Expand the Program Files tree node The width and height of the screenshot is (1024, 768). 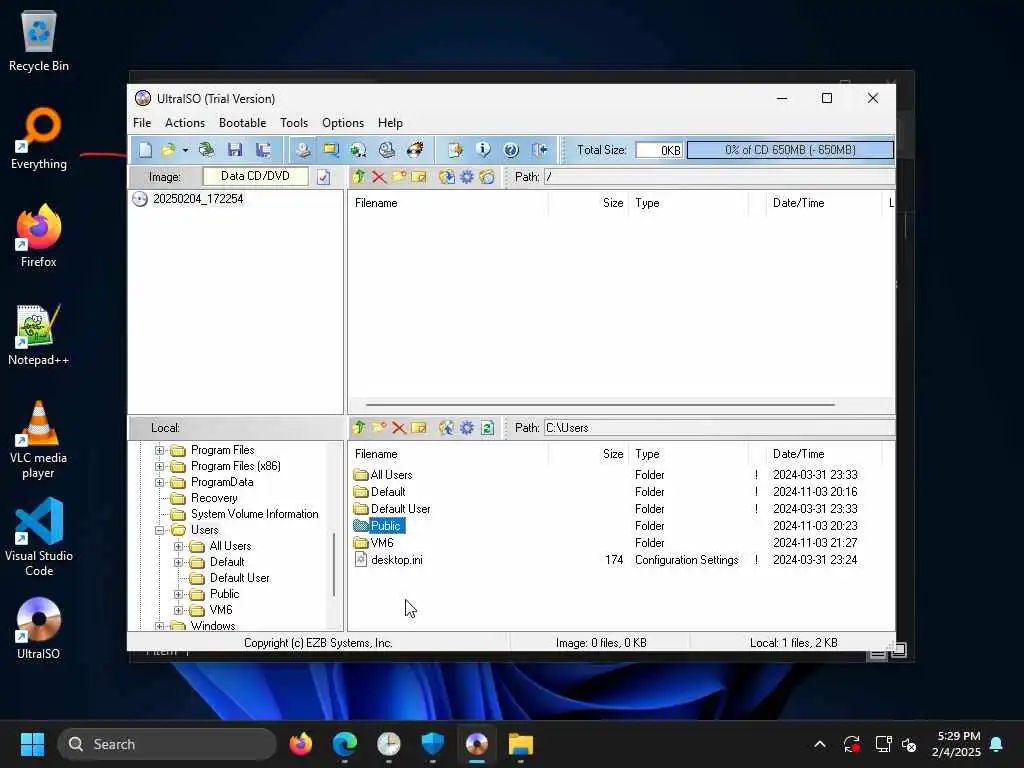[x=159, y=450]
